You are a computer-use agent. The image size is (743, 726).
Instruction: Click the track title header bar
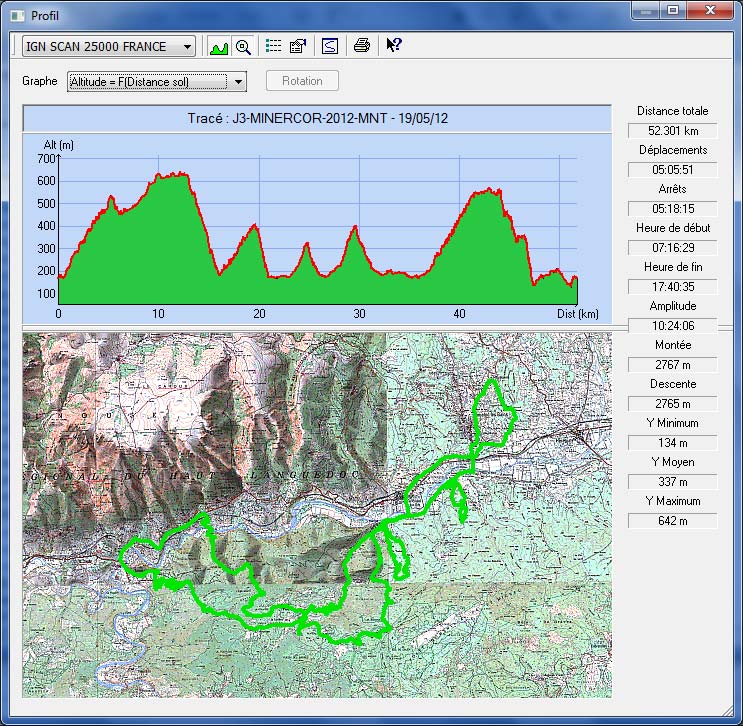[x=316, y=118]
